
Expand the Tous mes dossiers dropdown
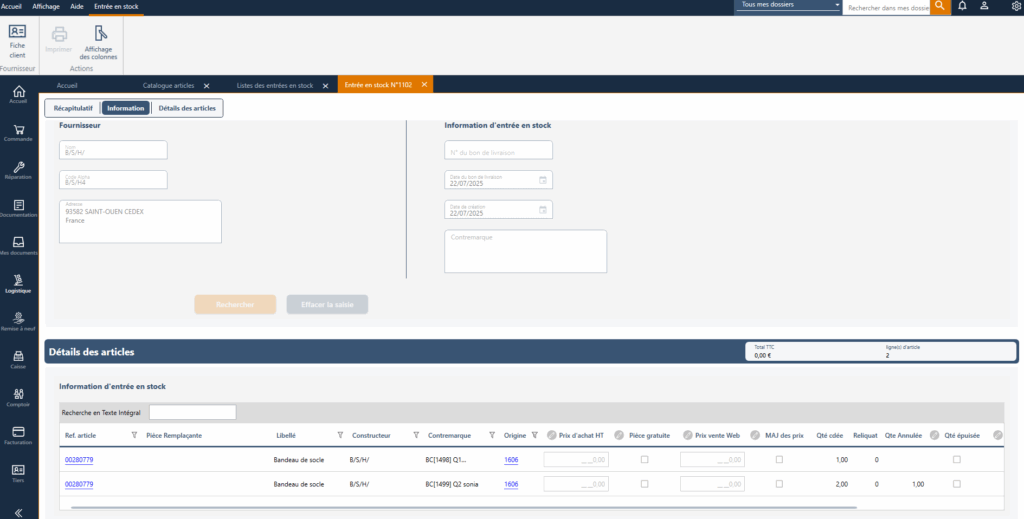(789, 6)
